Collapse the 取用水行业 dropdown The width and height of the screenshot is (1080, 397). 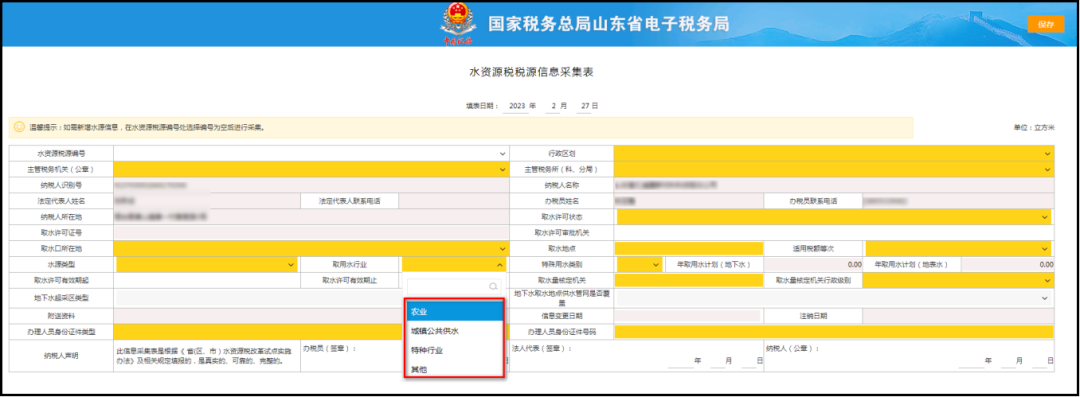click(x=454, y=264)
